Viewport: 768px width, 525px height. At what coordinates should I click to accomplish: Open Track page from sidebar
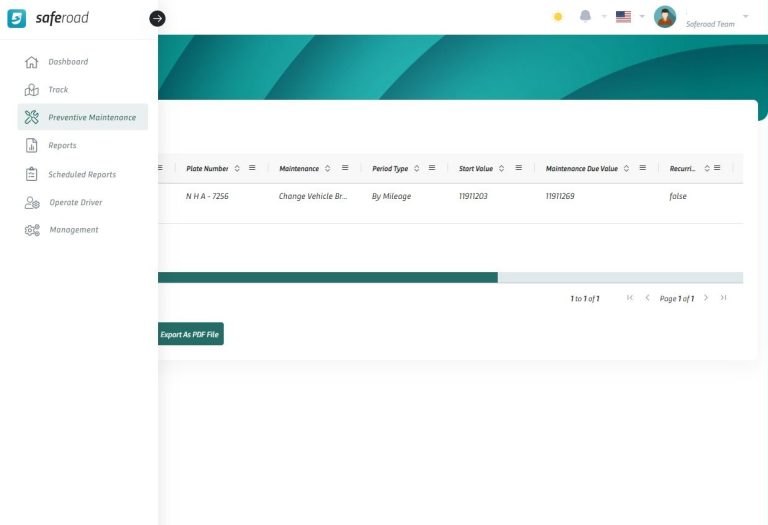pos(58,90)
